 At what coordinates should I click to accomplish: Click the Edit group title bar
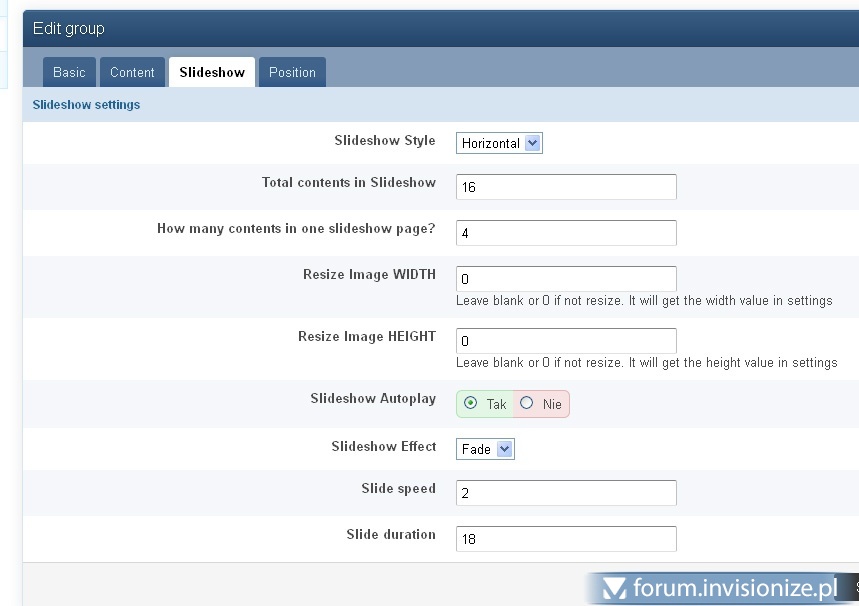[69, 28]
